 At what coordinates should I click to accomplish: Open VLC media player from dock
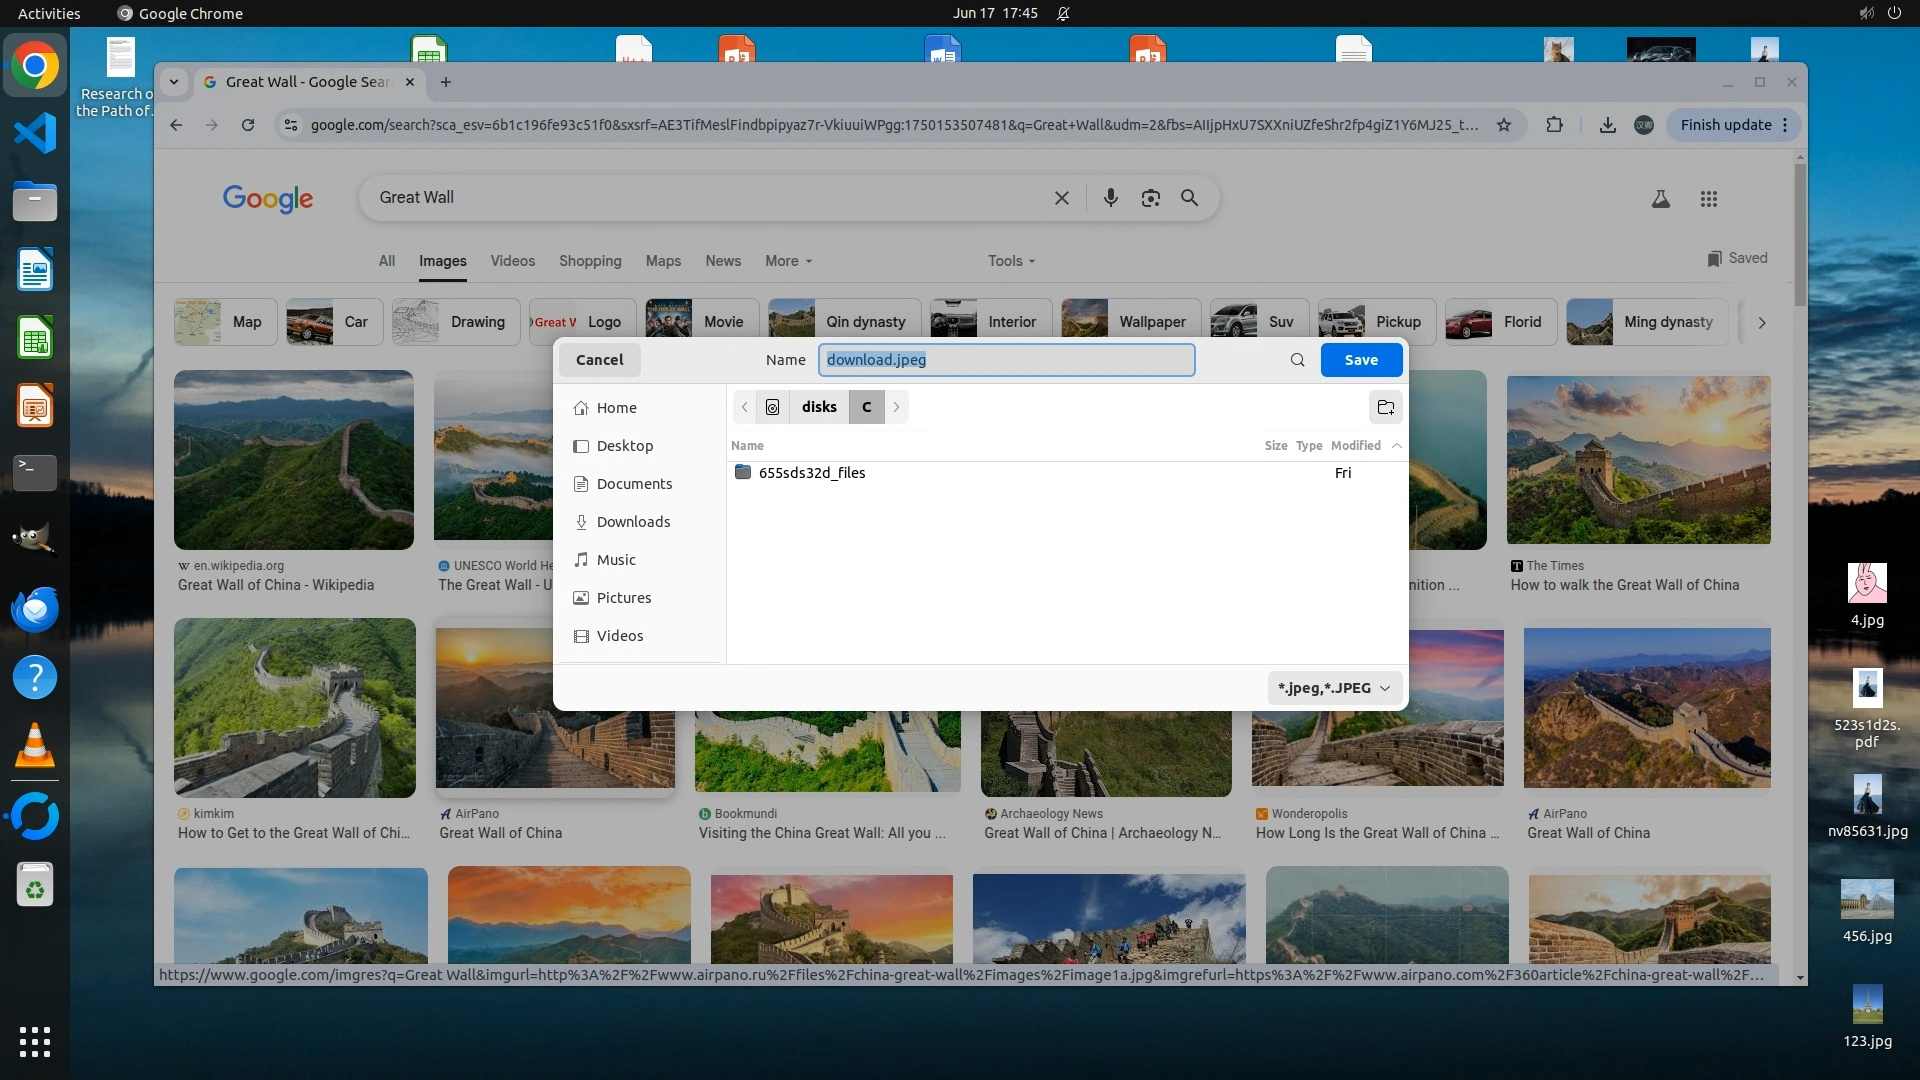35,746
